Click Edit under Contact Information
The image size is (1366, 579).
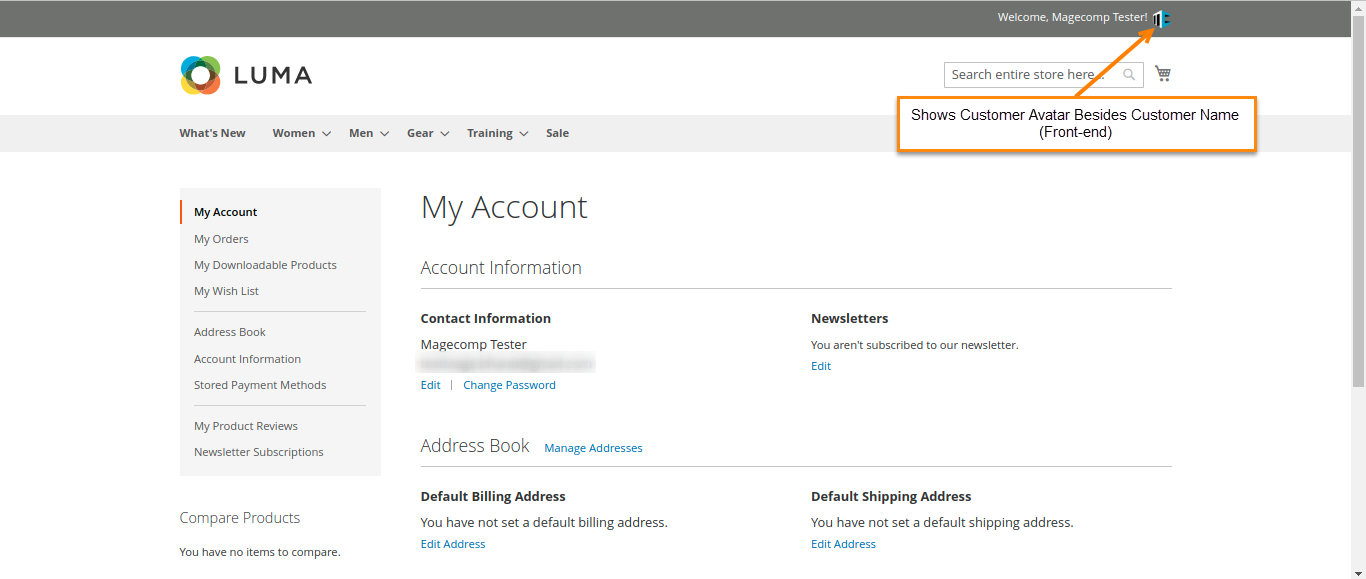pyautogui.click(x=430, y=385)
